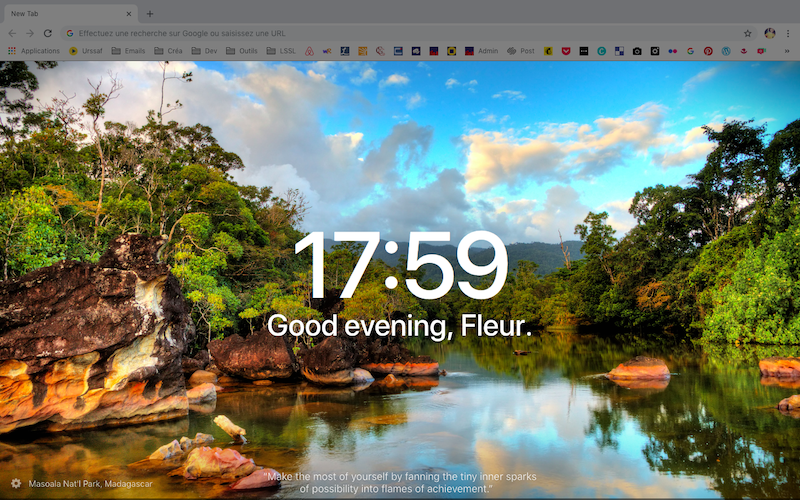800x500 pixels.
Task: Expand the Emails bookmark folder
Action: tap(128, 50)
